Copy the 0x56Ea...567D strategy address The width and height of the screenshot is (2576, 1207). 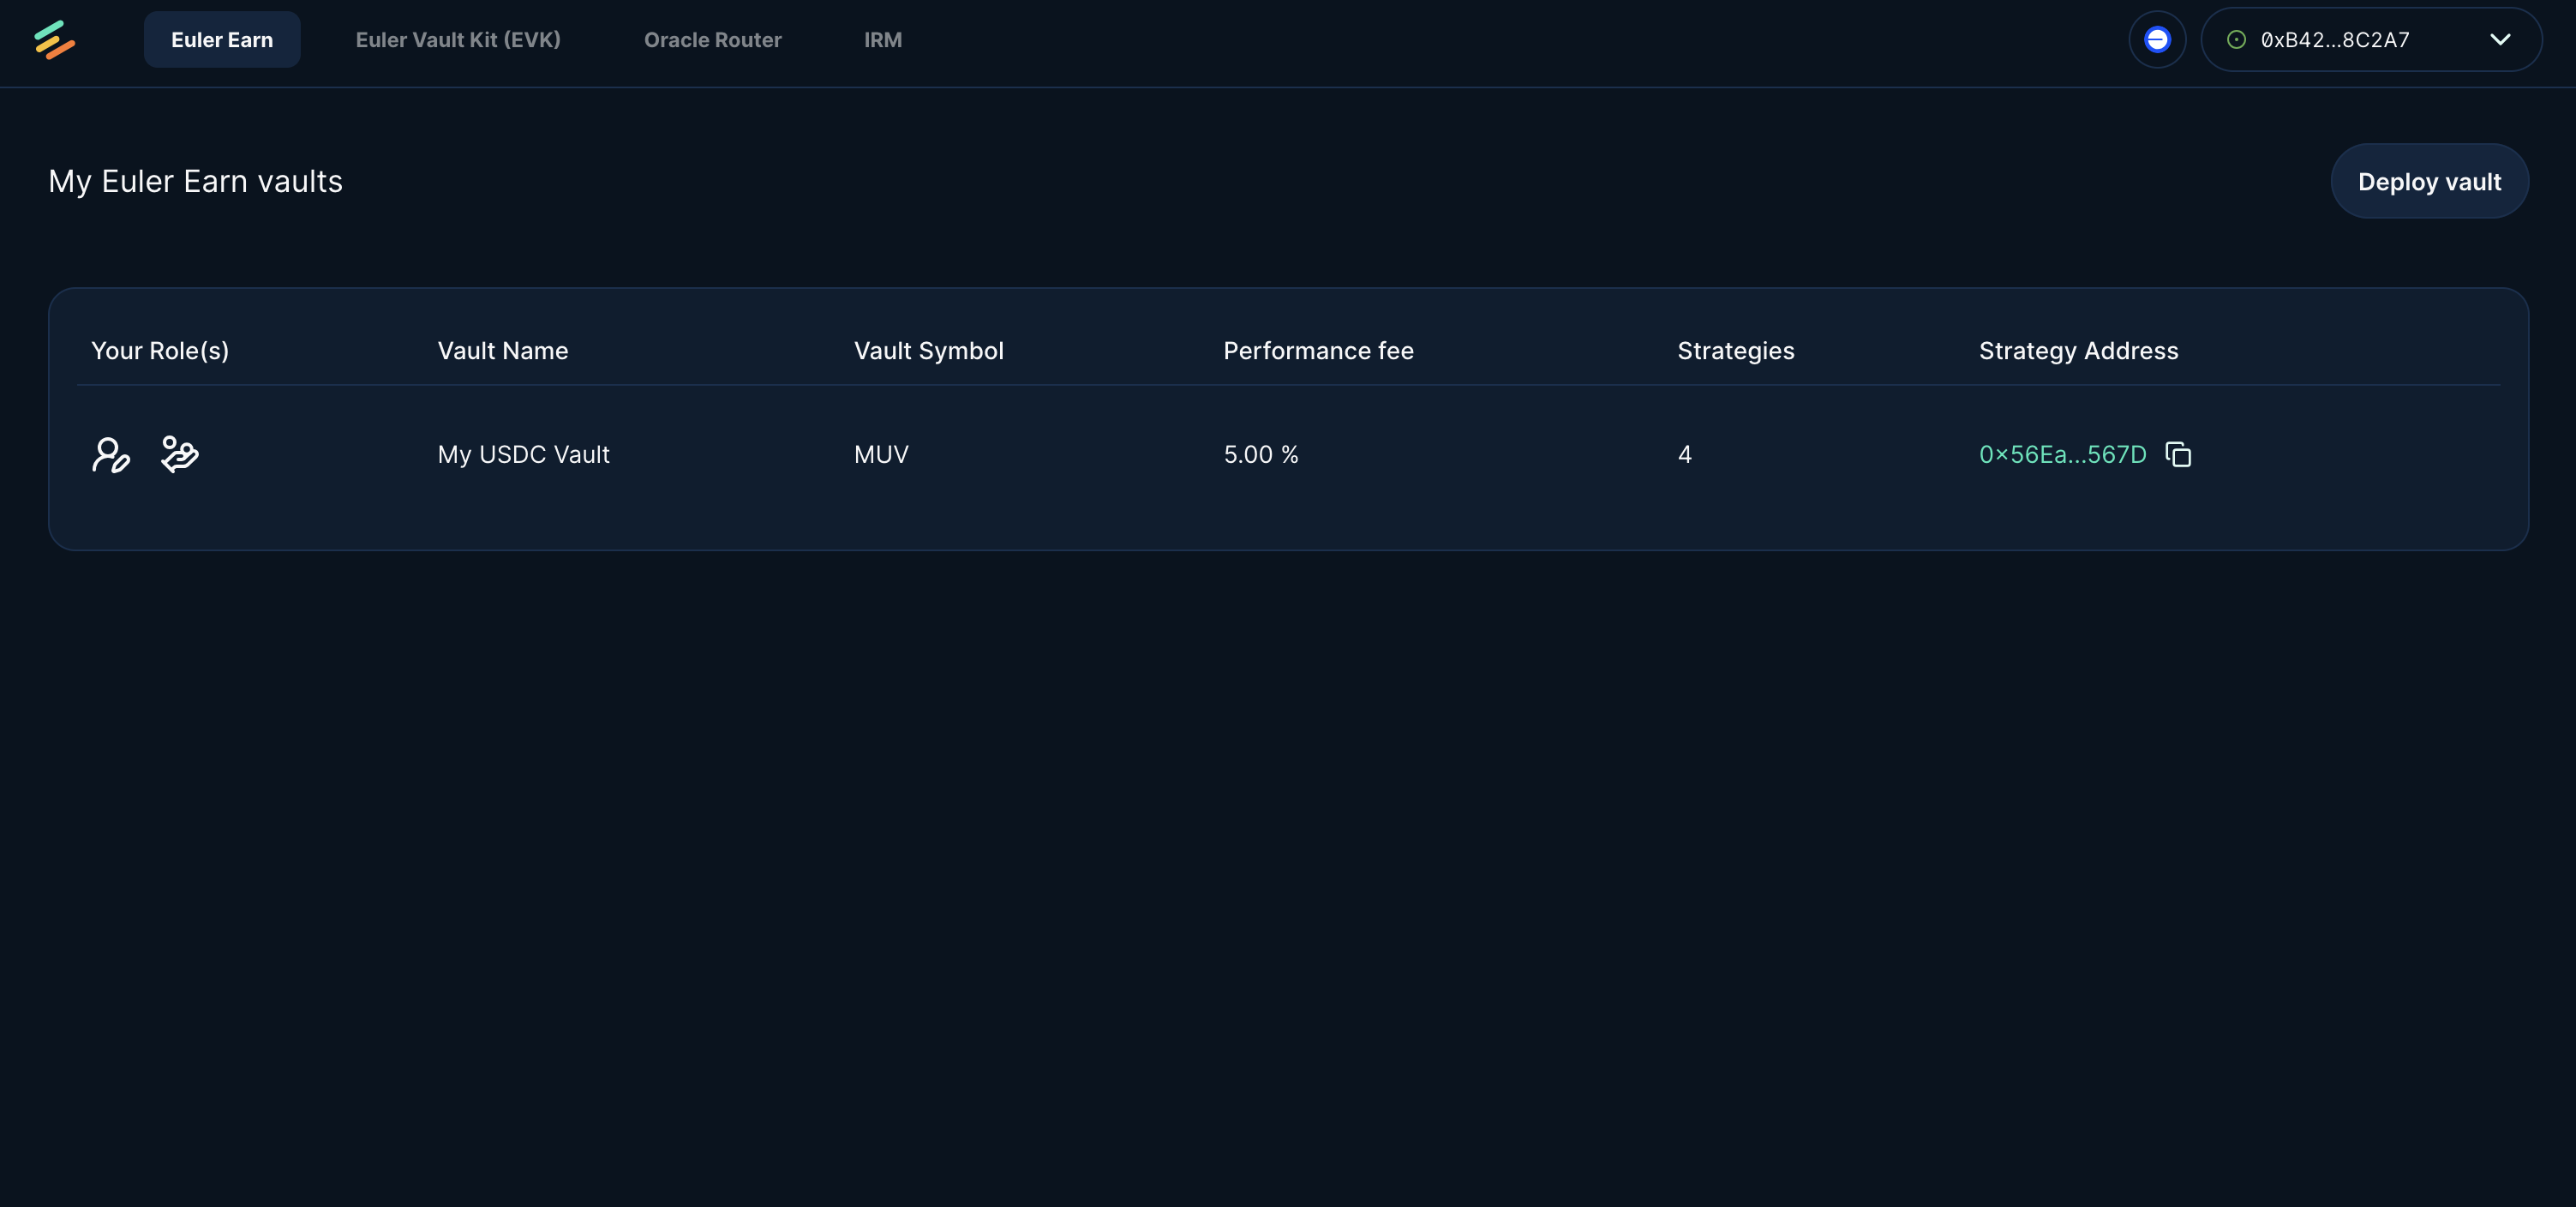click(x=2178, y=454)
